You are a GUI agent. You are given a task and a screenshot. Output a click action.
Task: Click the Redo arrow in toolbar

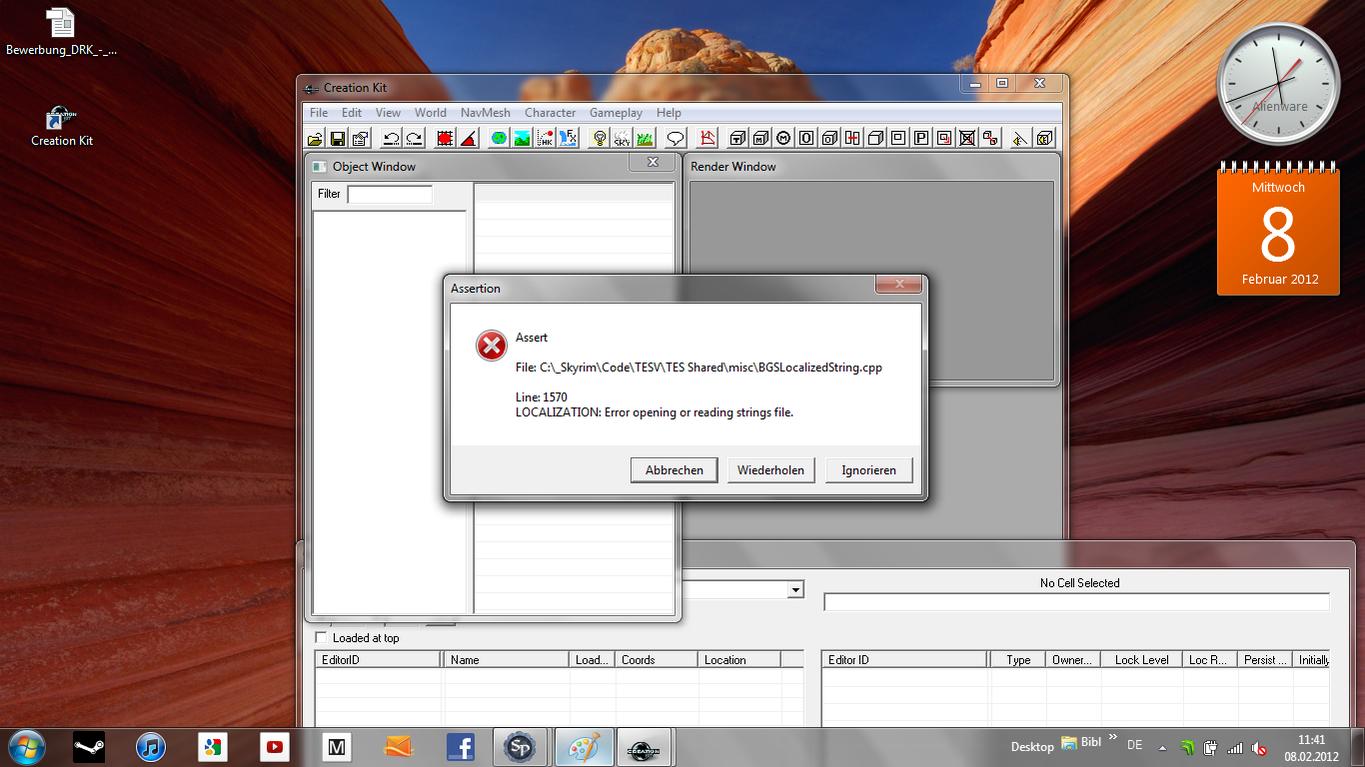point(413,138)
